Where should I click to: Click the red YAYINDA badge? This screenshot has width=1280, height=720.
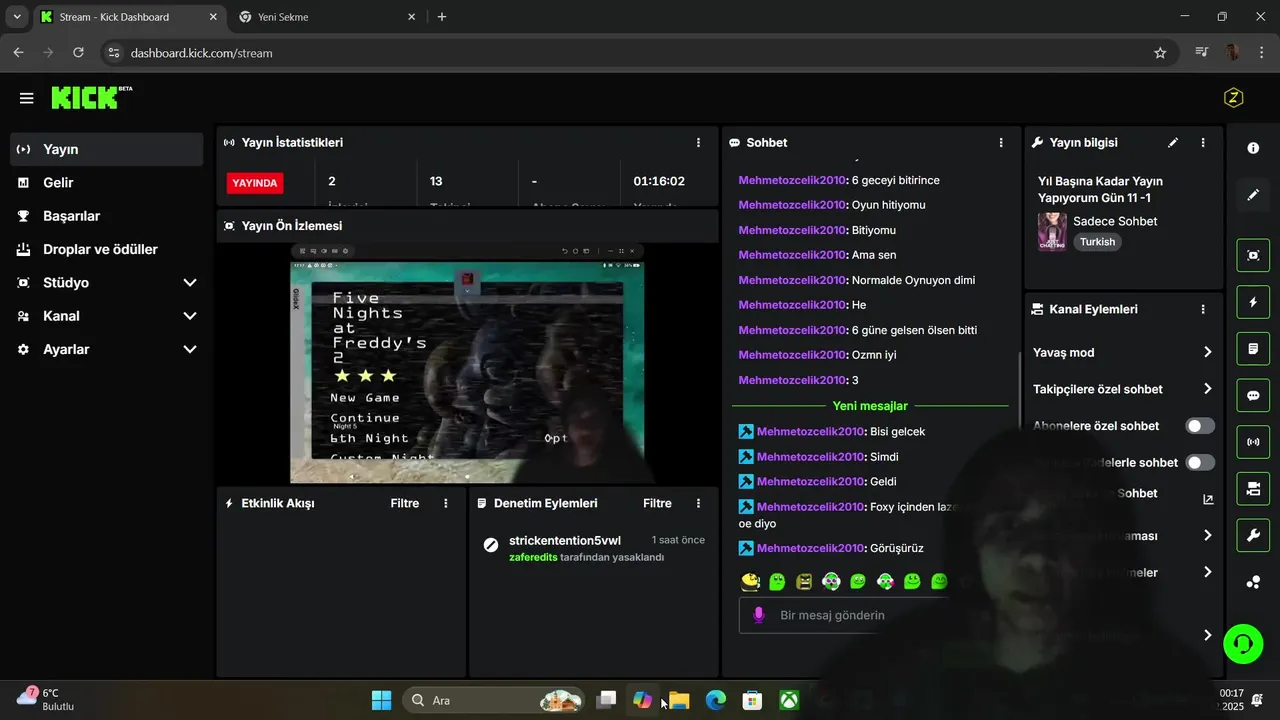[255, 183]
